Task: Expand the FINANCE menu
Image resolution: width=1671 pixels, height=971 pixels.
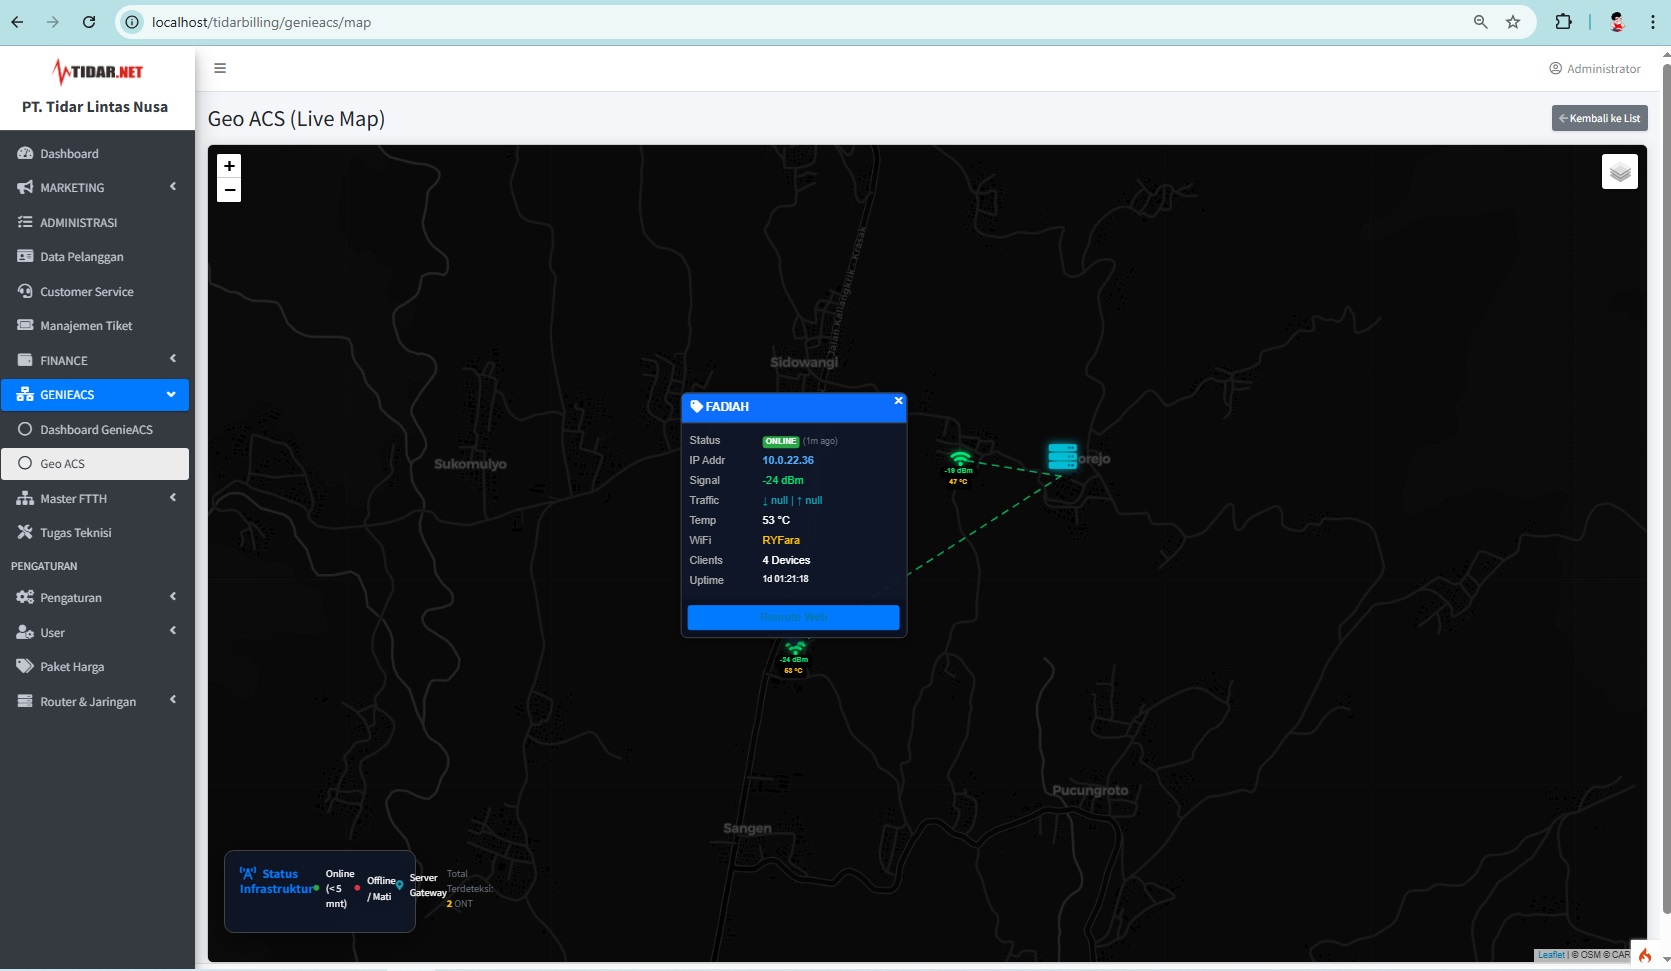Action: [97, 360]
